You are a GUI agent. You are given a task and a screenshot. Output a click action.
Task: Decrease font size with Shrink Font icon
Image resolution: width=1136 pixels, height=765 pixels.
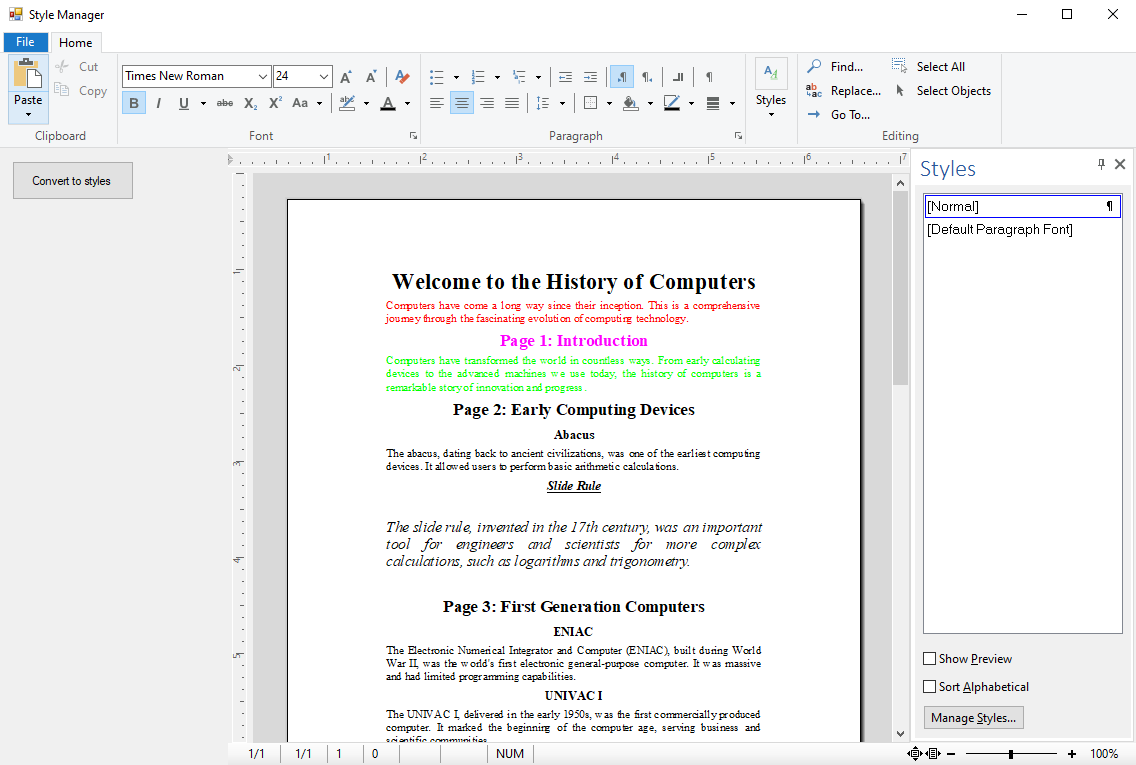tap(371, 76)
